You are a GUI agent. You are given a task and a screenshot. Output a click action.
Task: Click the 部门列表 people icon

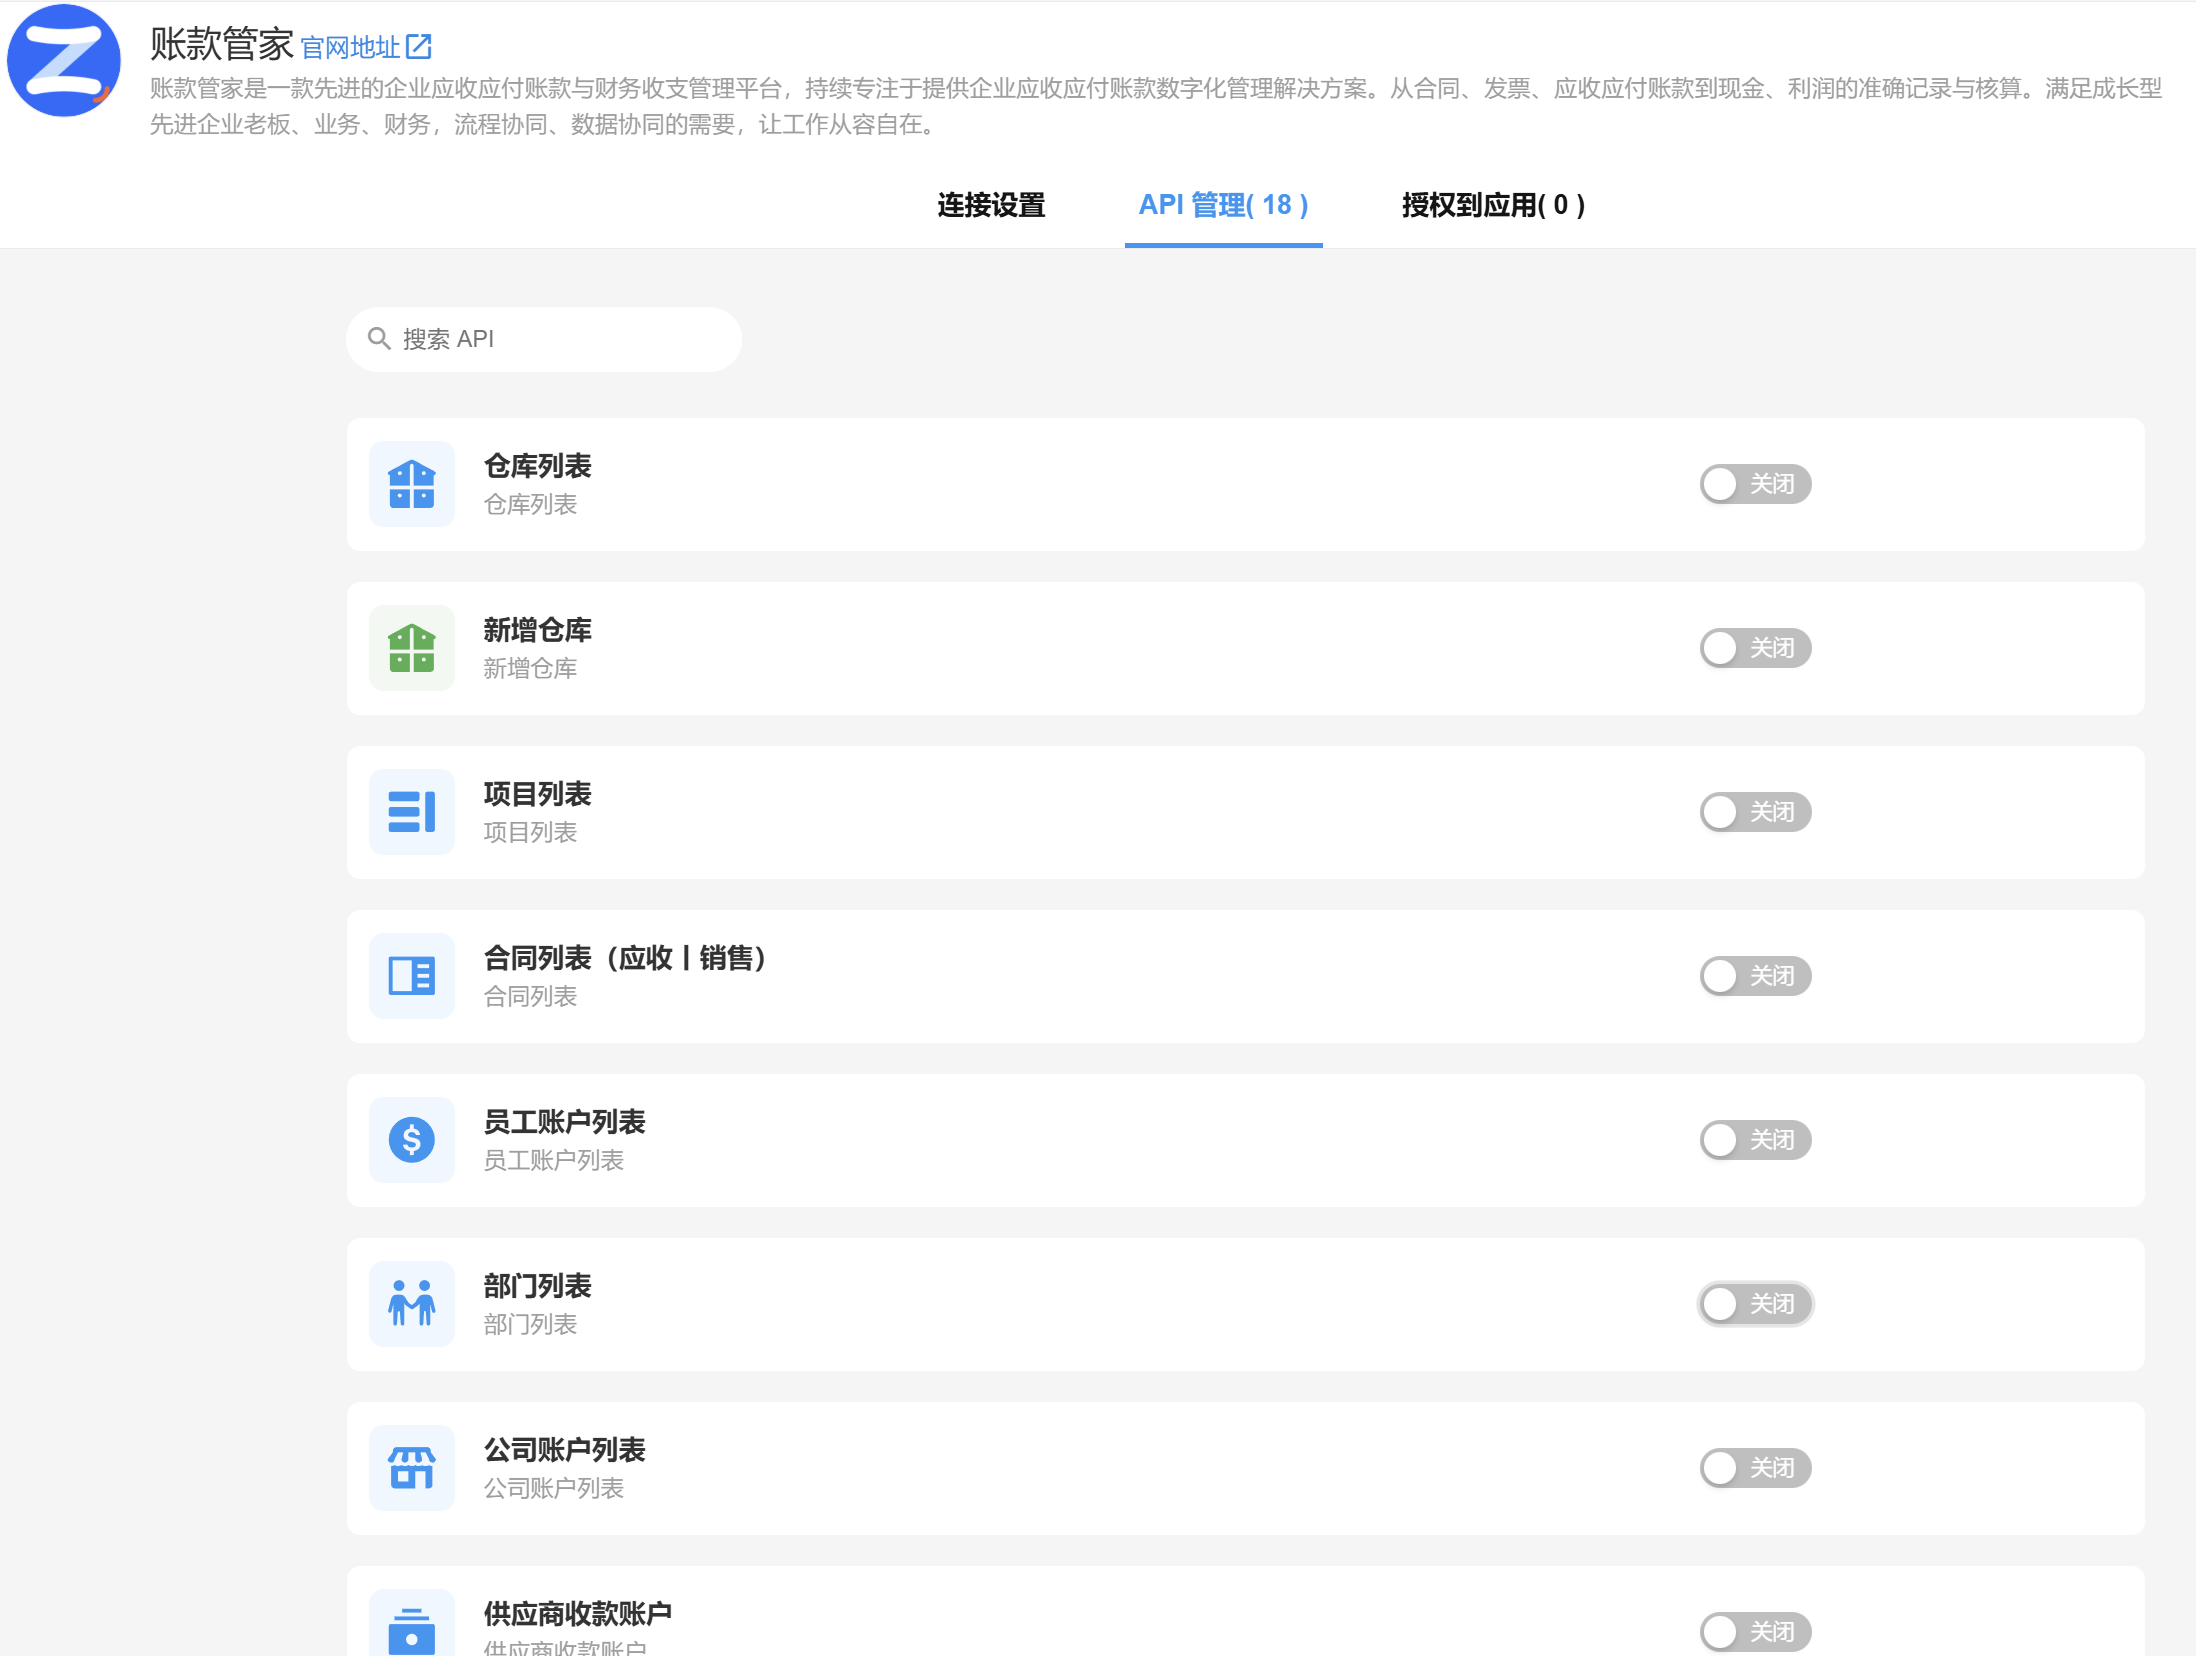(412, 1304)
